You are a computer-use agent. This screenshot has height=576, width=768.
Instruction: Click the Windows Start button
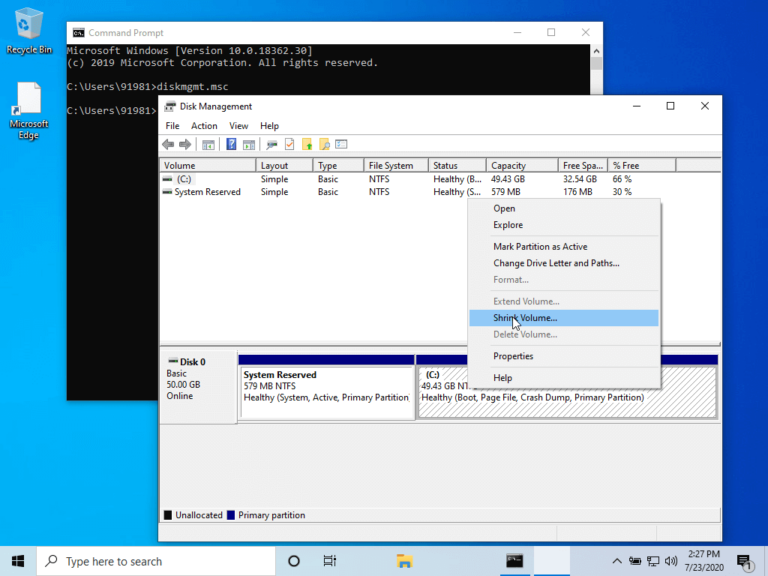coord(18,561)
